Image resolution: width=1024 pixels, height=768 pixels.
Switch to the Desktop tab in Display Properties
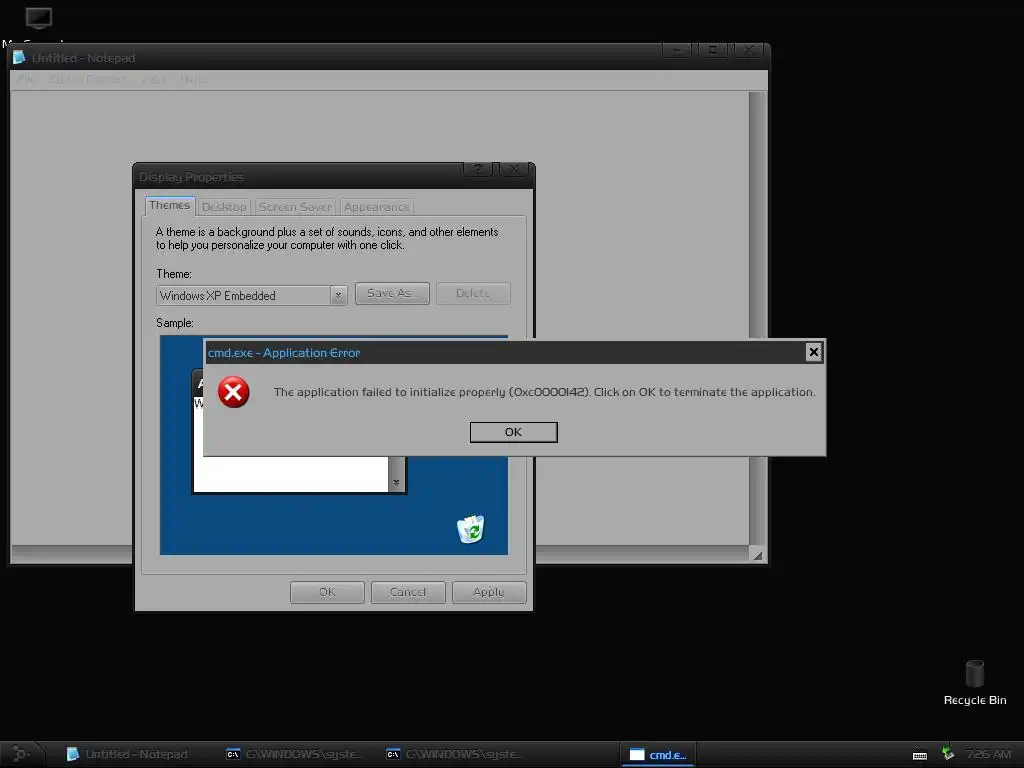coord(224,207)
